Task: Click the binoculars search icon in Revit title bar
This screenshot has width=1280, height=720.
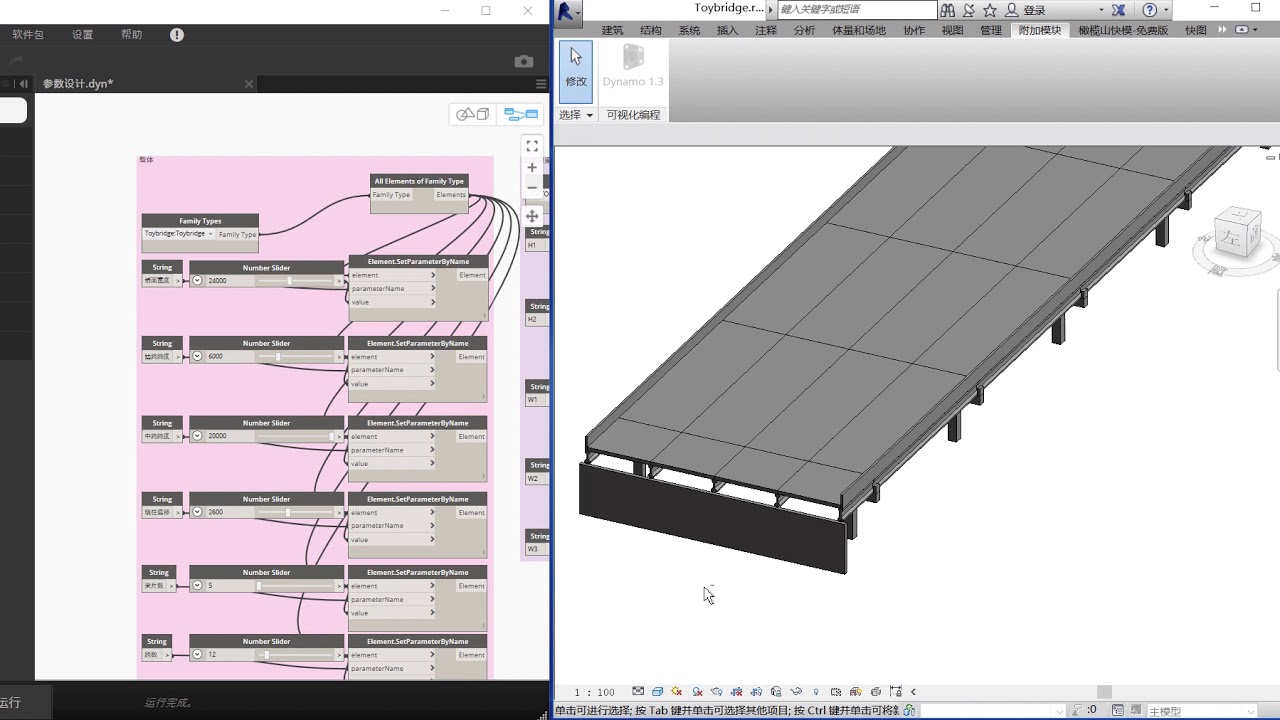Action: (949, 10)
